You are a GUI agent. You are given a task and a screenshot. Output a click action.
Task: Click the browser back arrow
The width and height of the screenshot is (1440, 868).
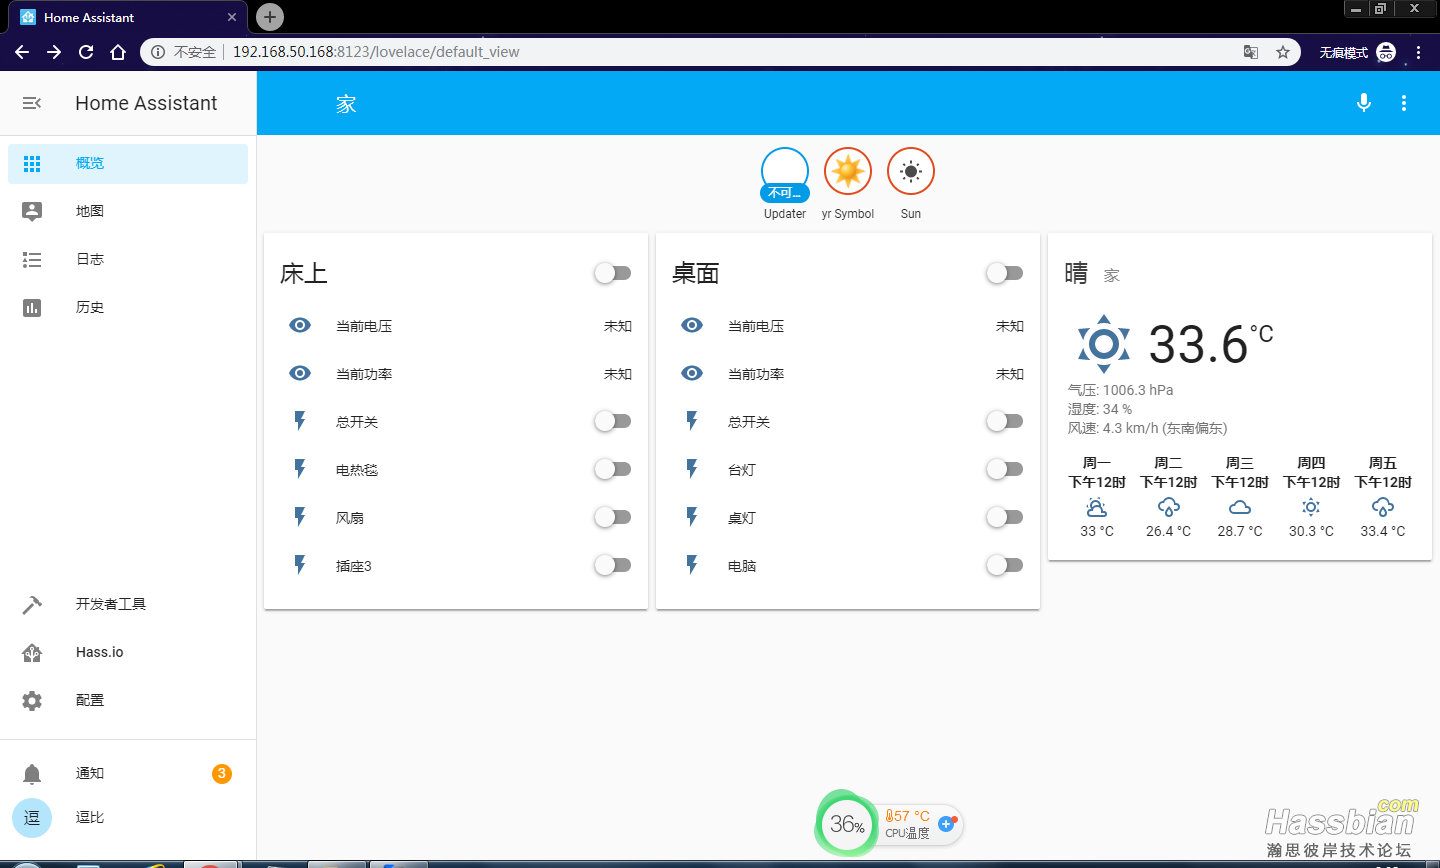[x=22, y=52]
